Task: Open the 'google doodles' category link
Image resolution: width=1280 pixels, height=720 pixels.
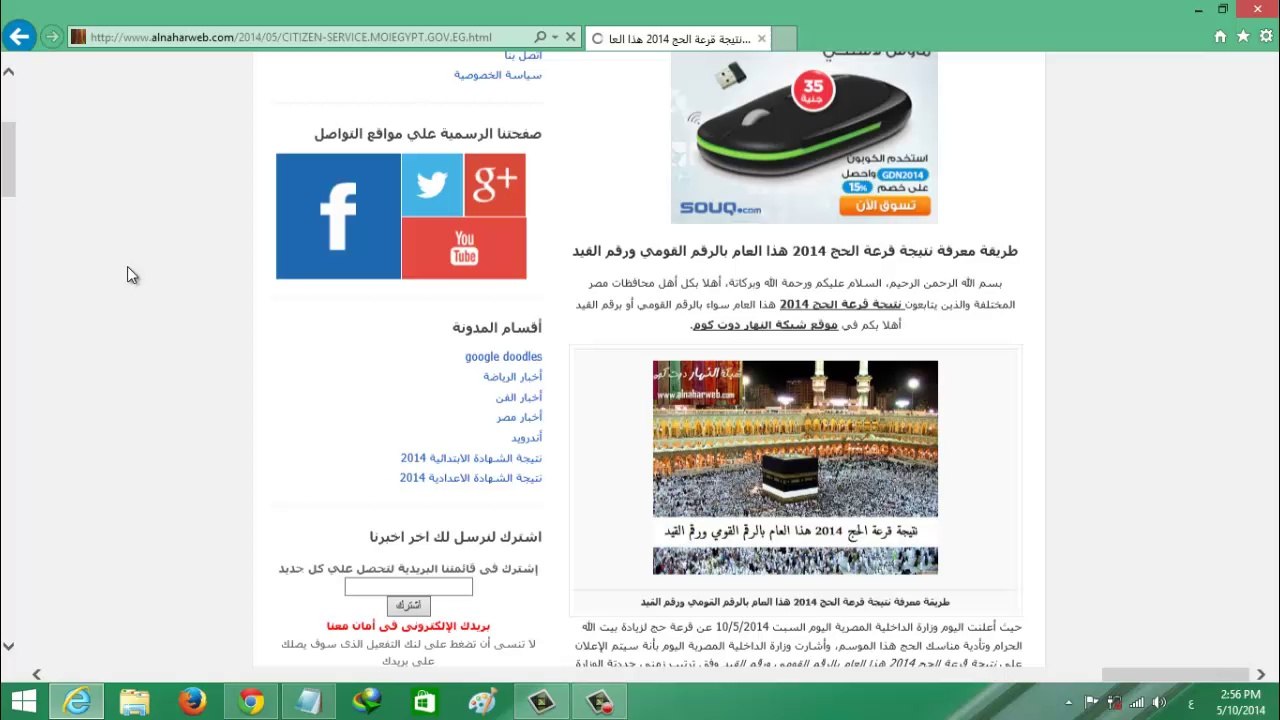Action: (x=503, y=357)
